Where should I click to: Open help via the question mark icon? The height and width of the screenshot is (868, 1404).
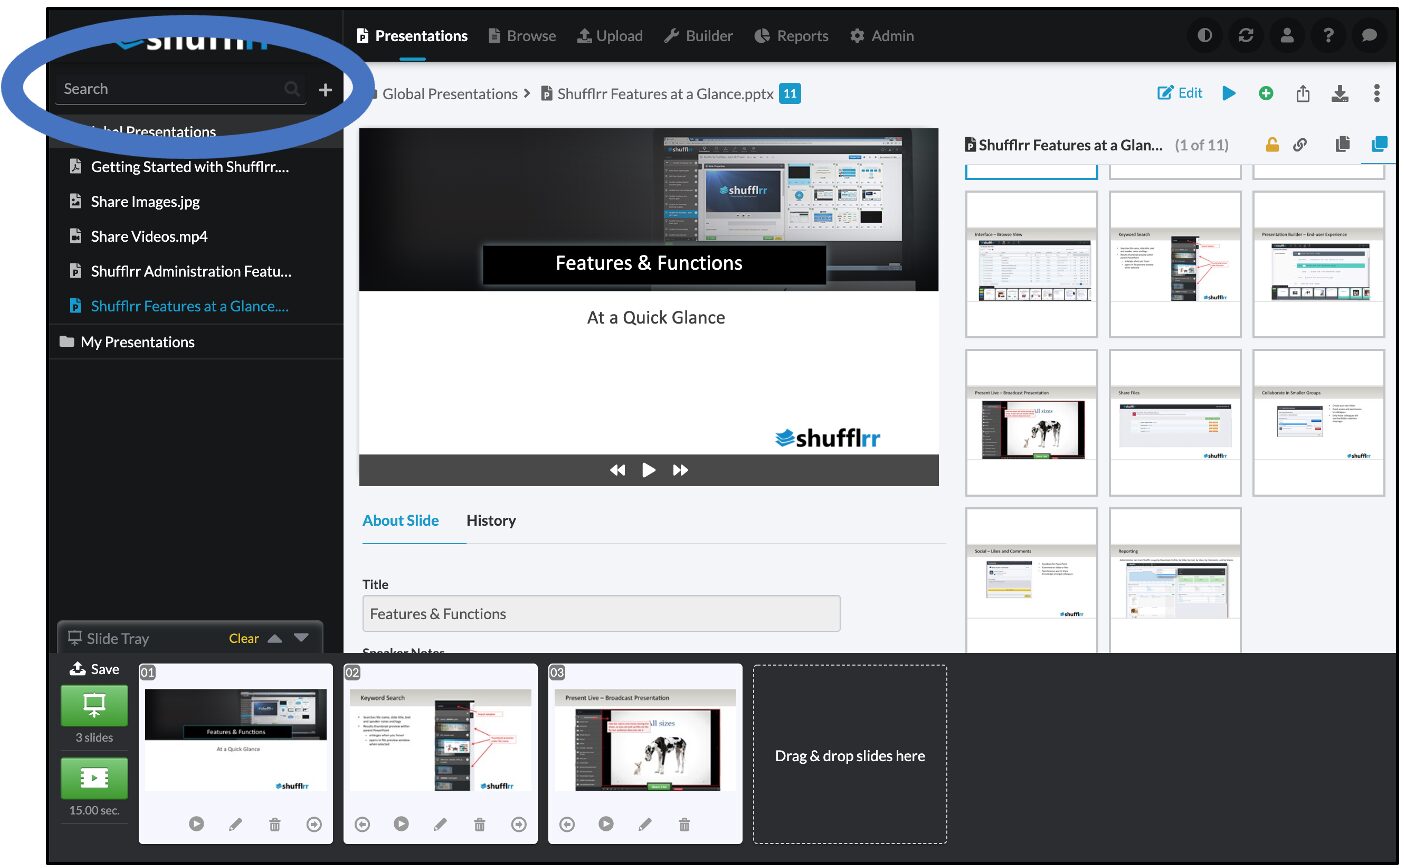[1328, 35]
